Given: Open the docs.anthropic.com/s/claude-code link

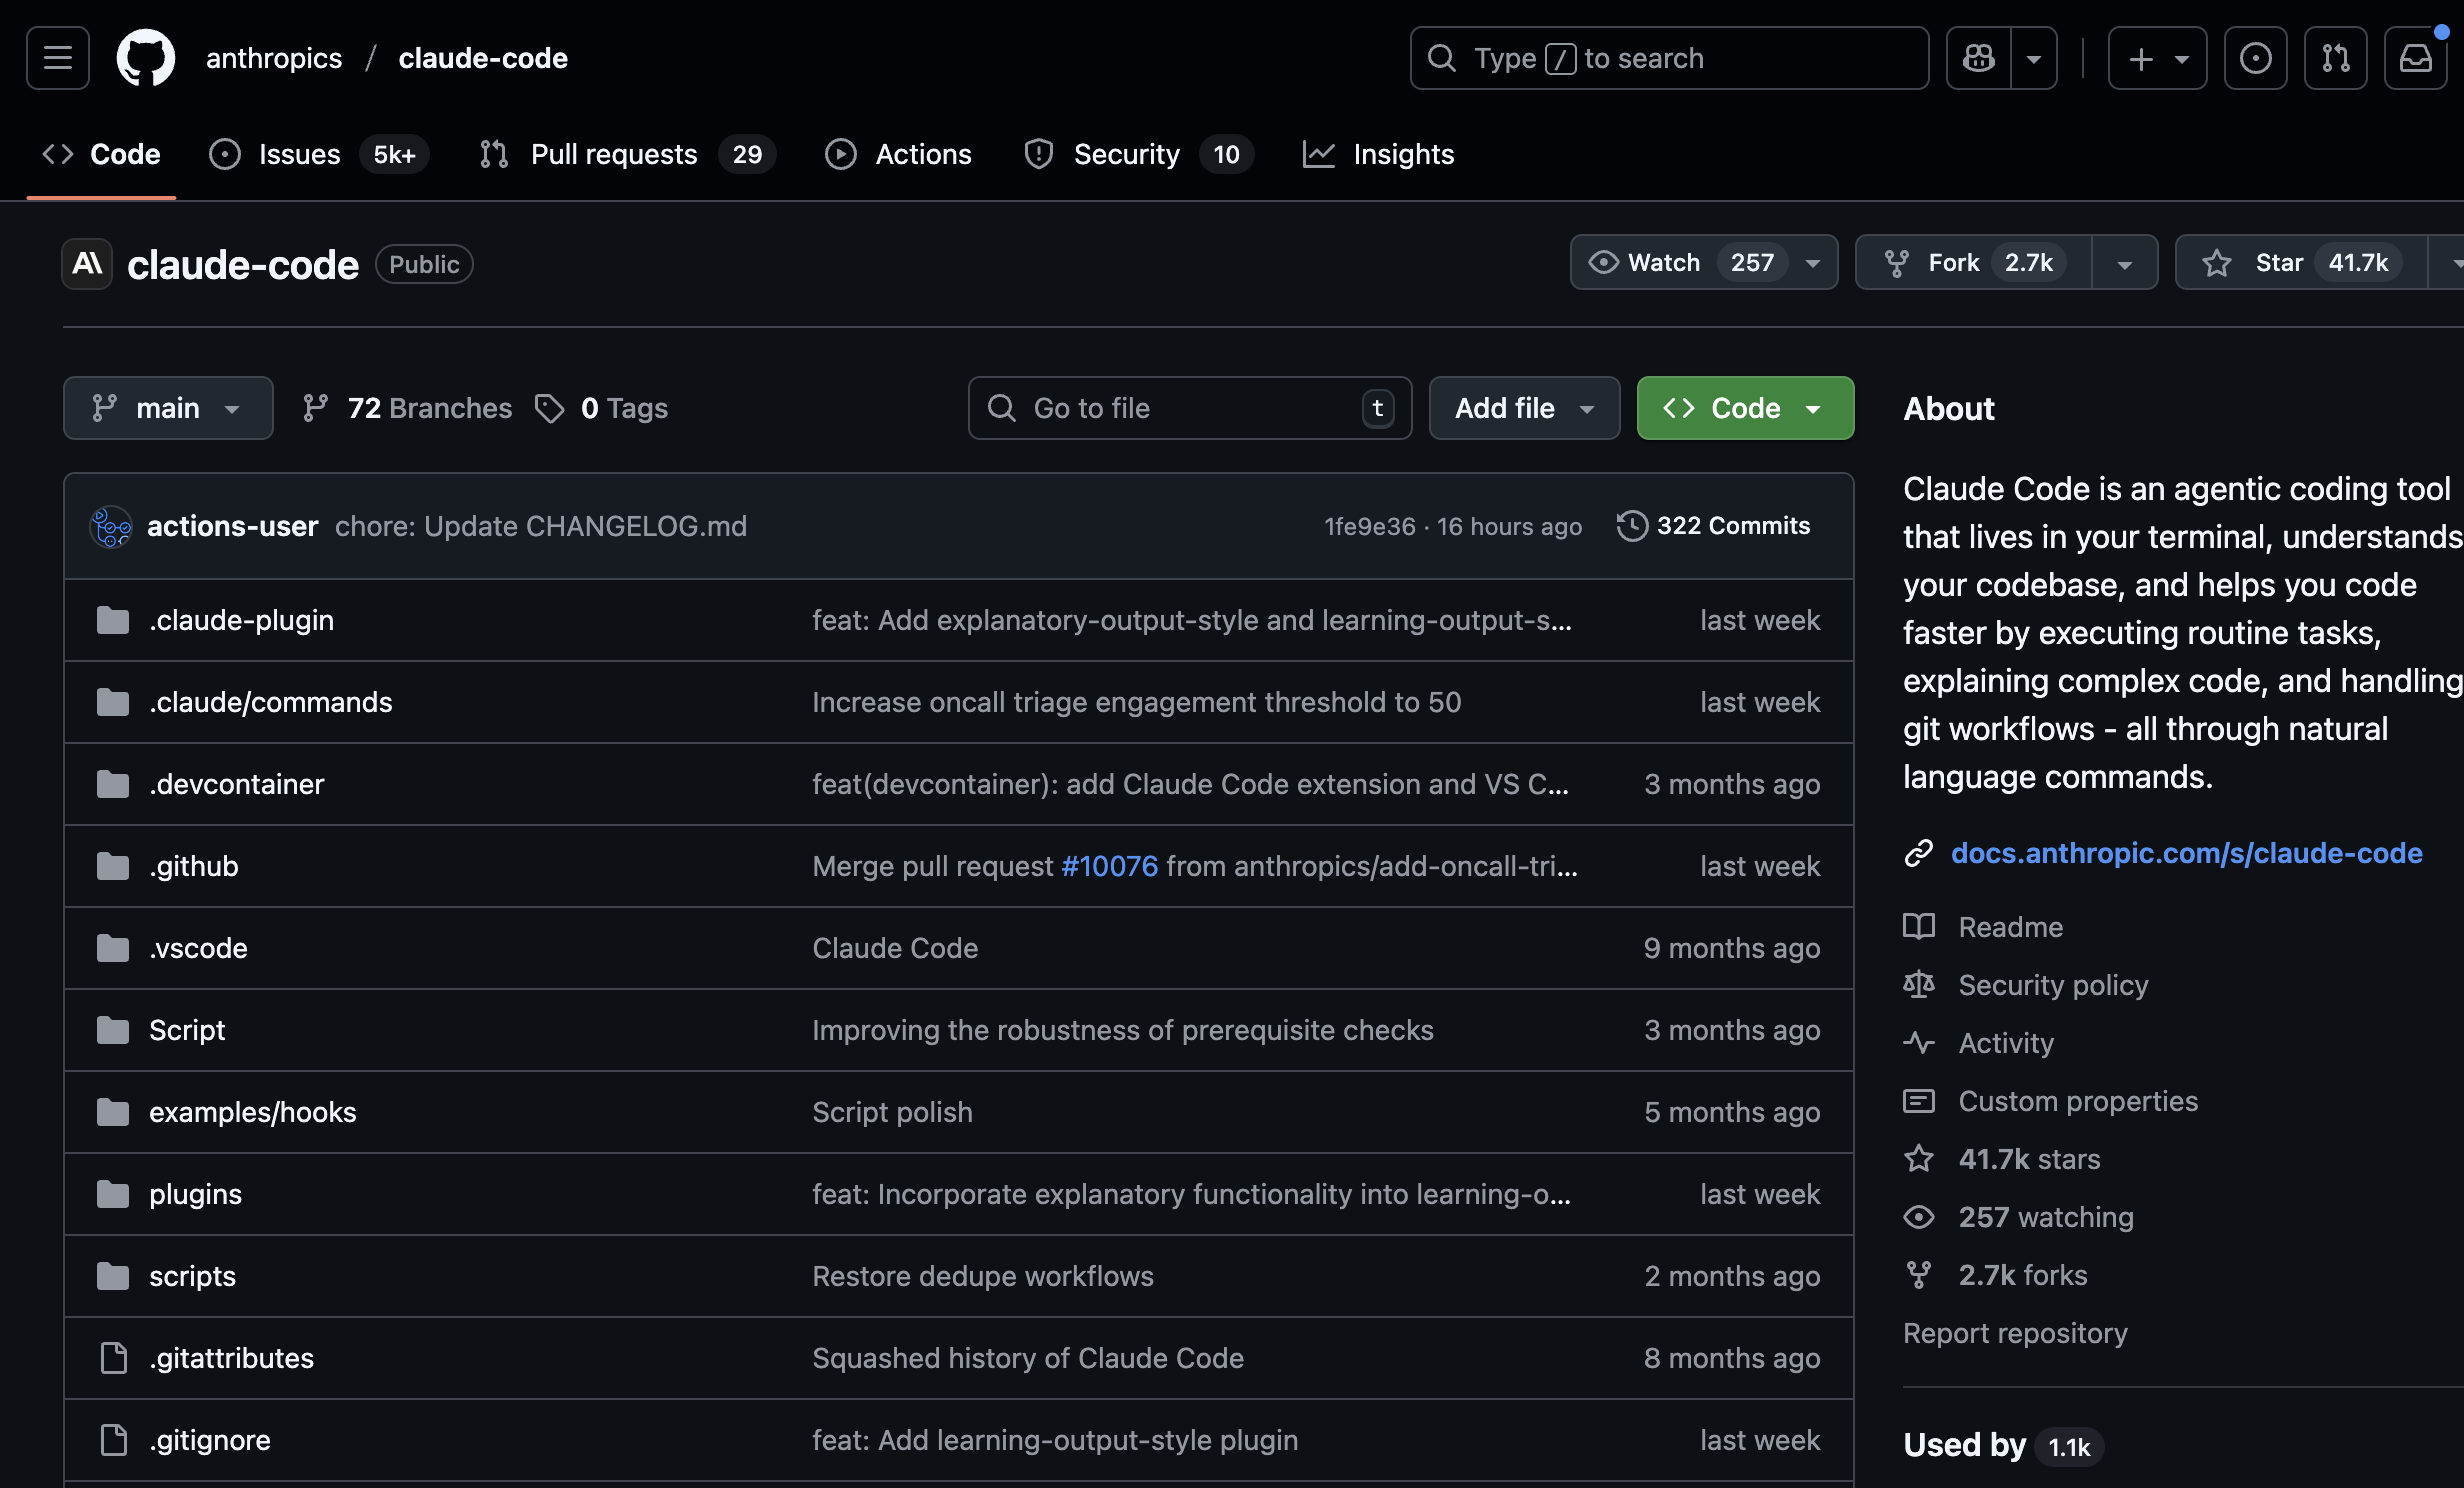Looking at the screenshot, I should 2186,853.
